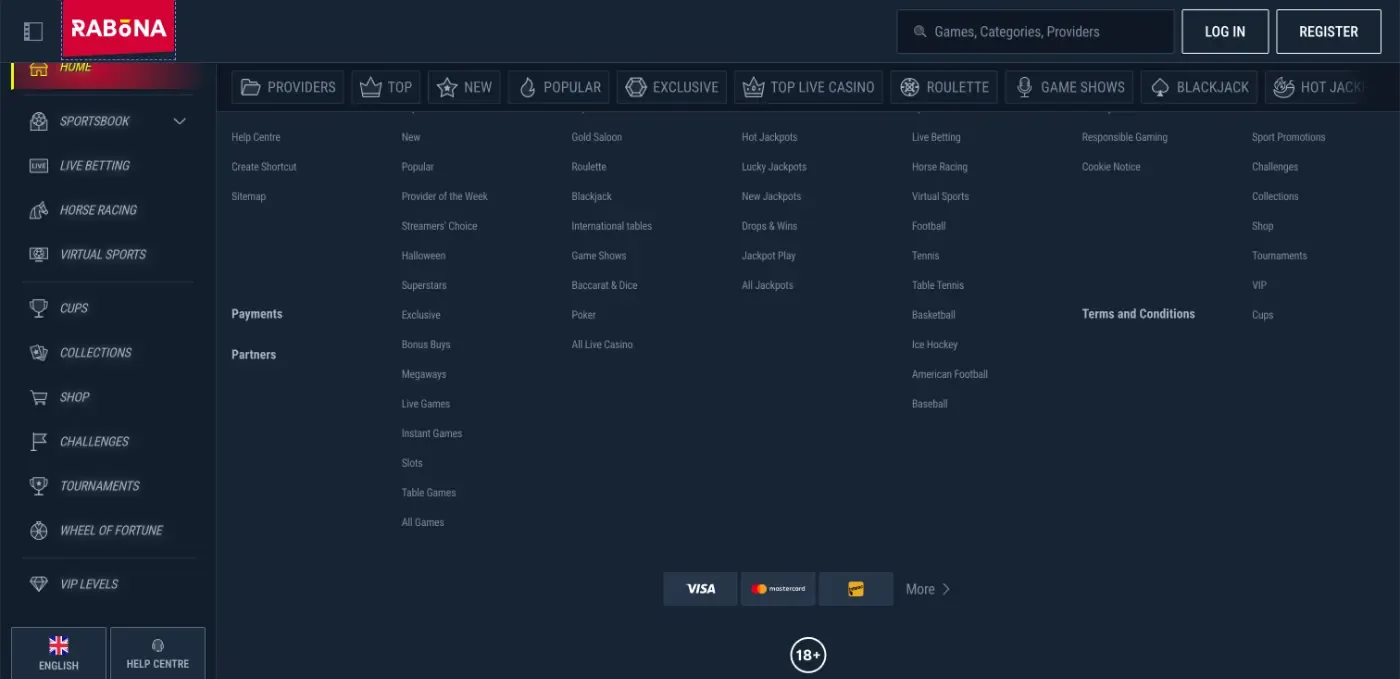Select the Top Live Casino tab
The image size is (1400, 679).
pos(808,87)
